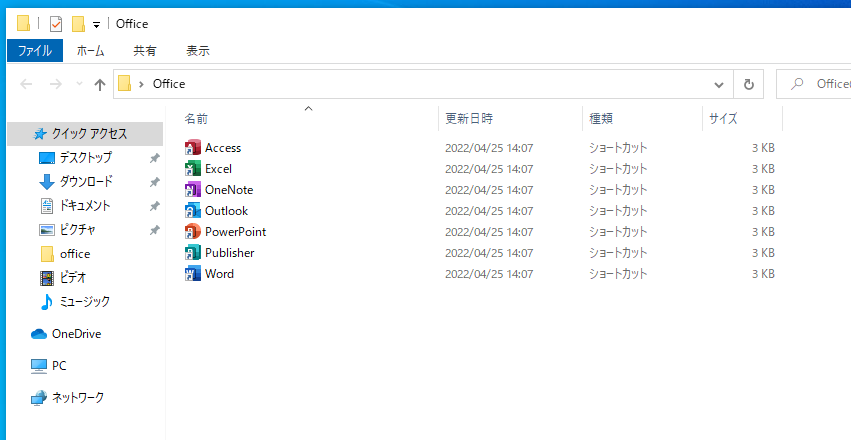Select the PowerPoint shortcut icon
Image resolution: width=851 pixels, height=440 pixels.
click(x=193, y=232)
